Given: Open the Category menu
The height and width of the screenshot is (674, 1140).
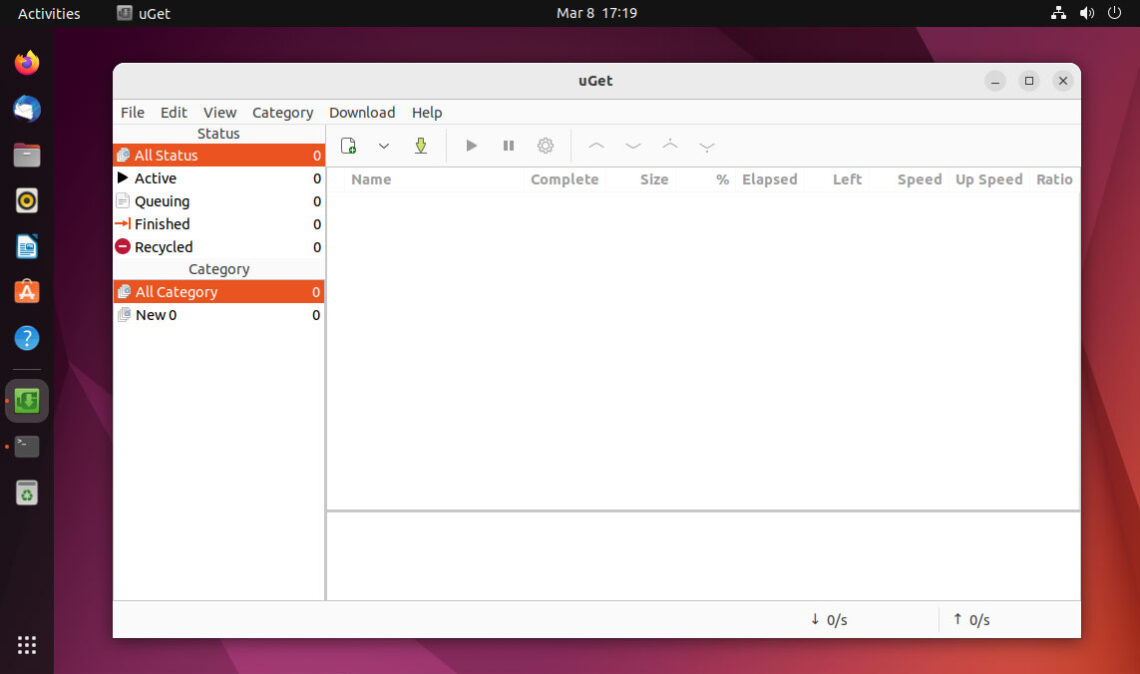Looking at the screenshot, I should coord(282,113).
